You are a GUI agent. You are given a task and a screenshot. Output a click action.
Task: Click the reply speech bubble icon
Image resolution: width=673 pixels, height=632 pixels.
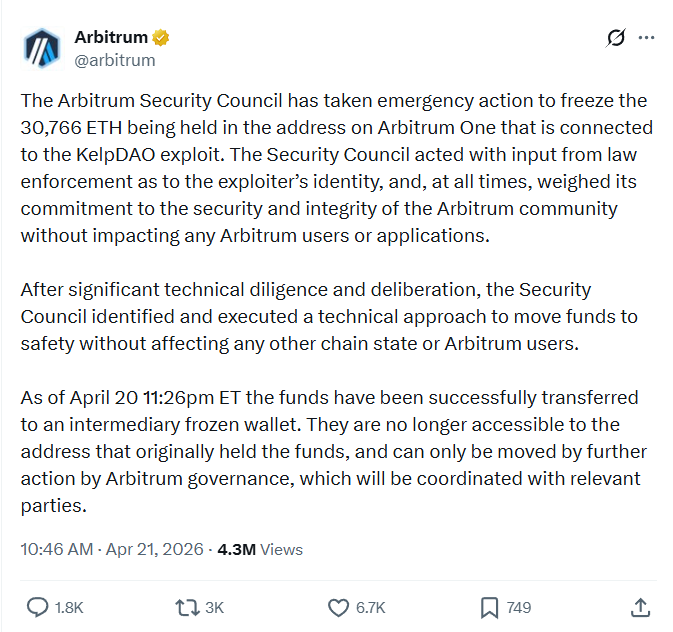[x=37, y=607]
